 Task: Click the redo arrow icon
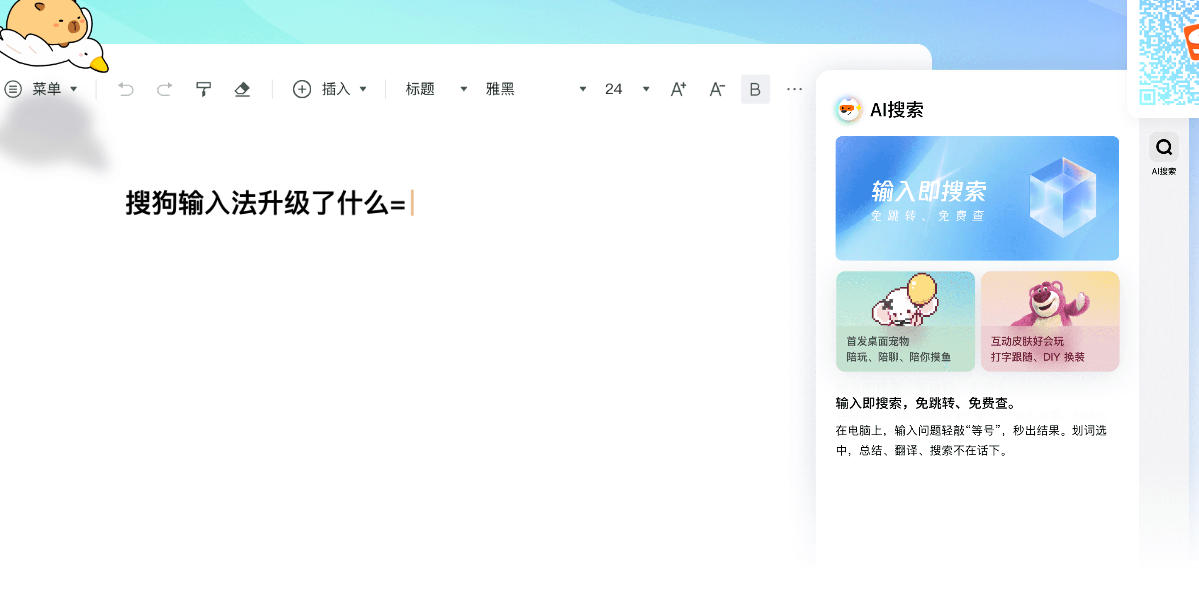click(164, 89)
